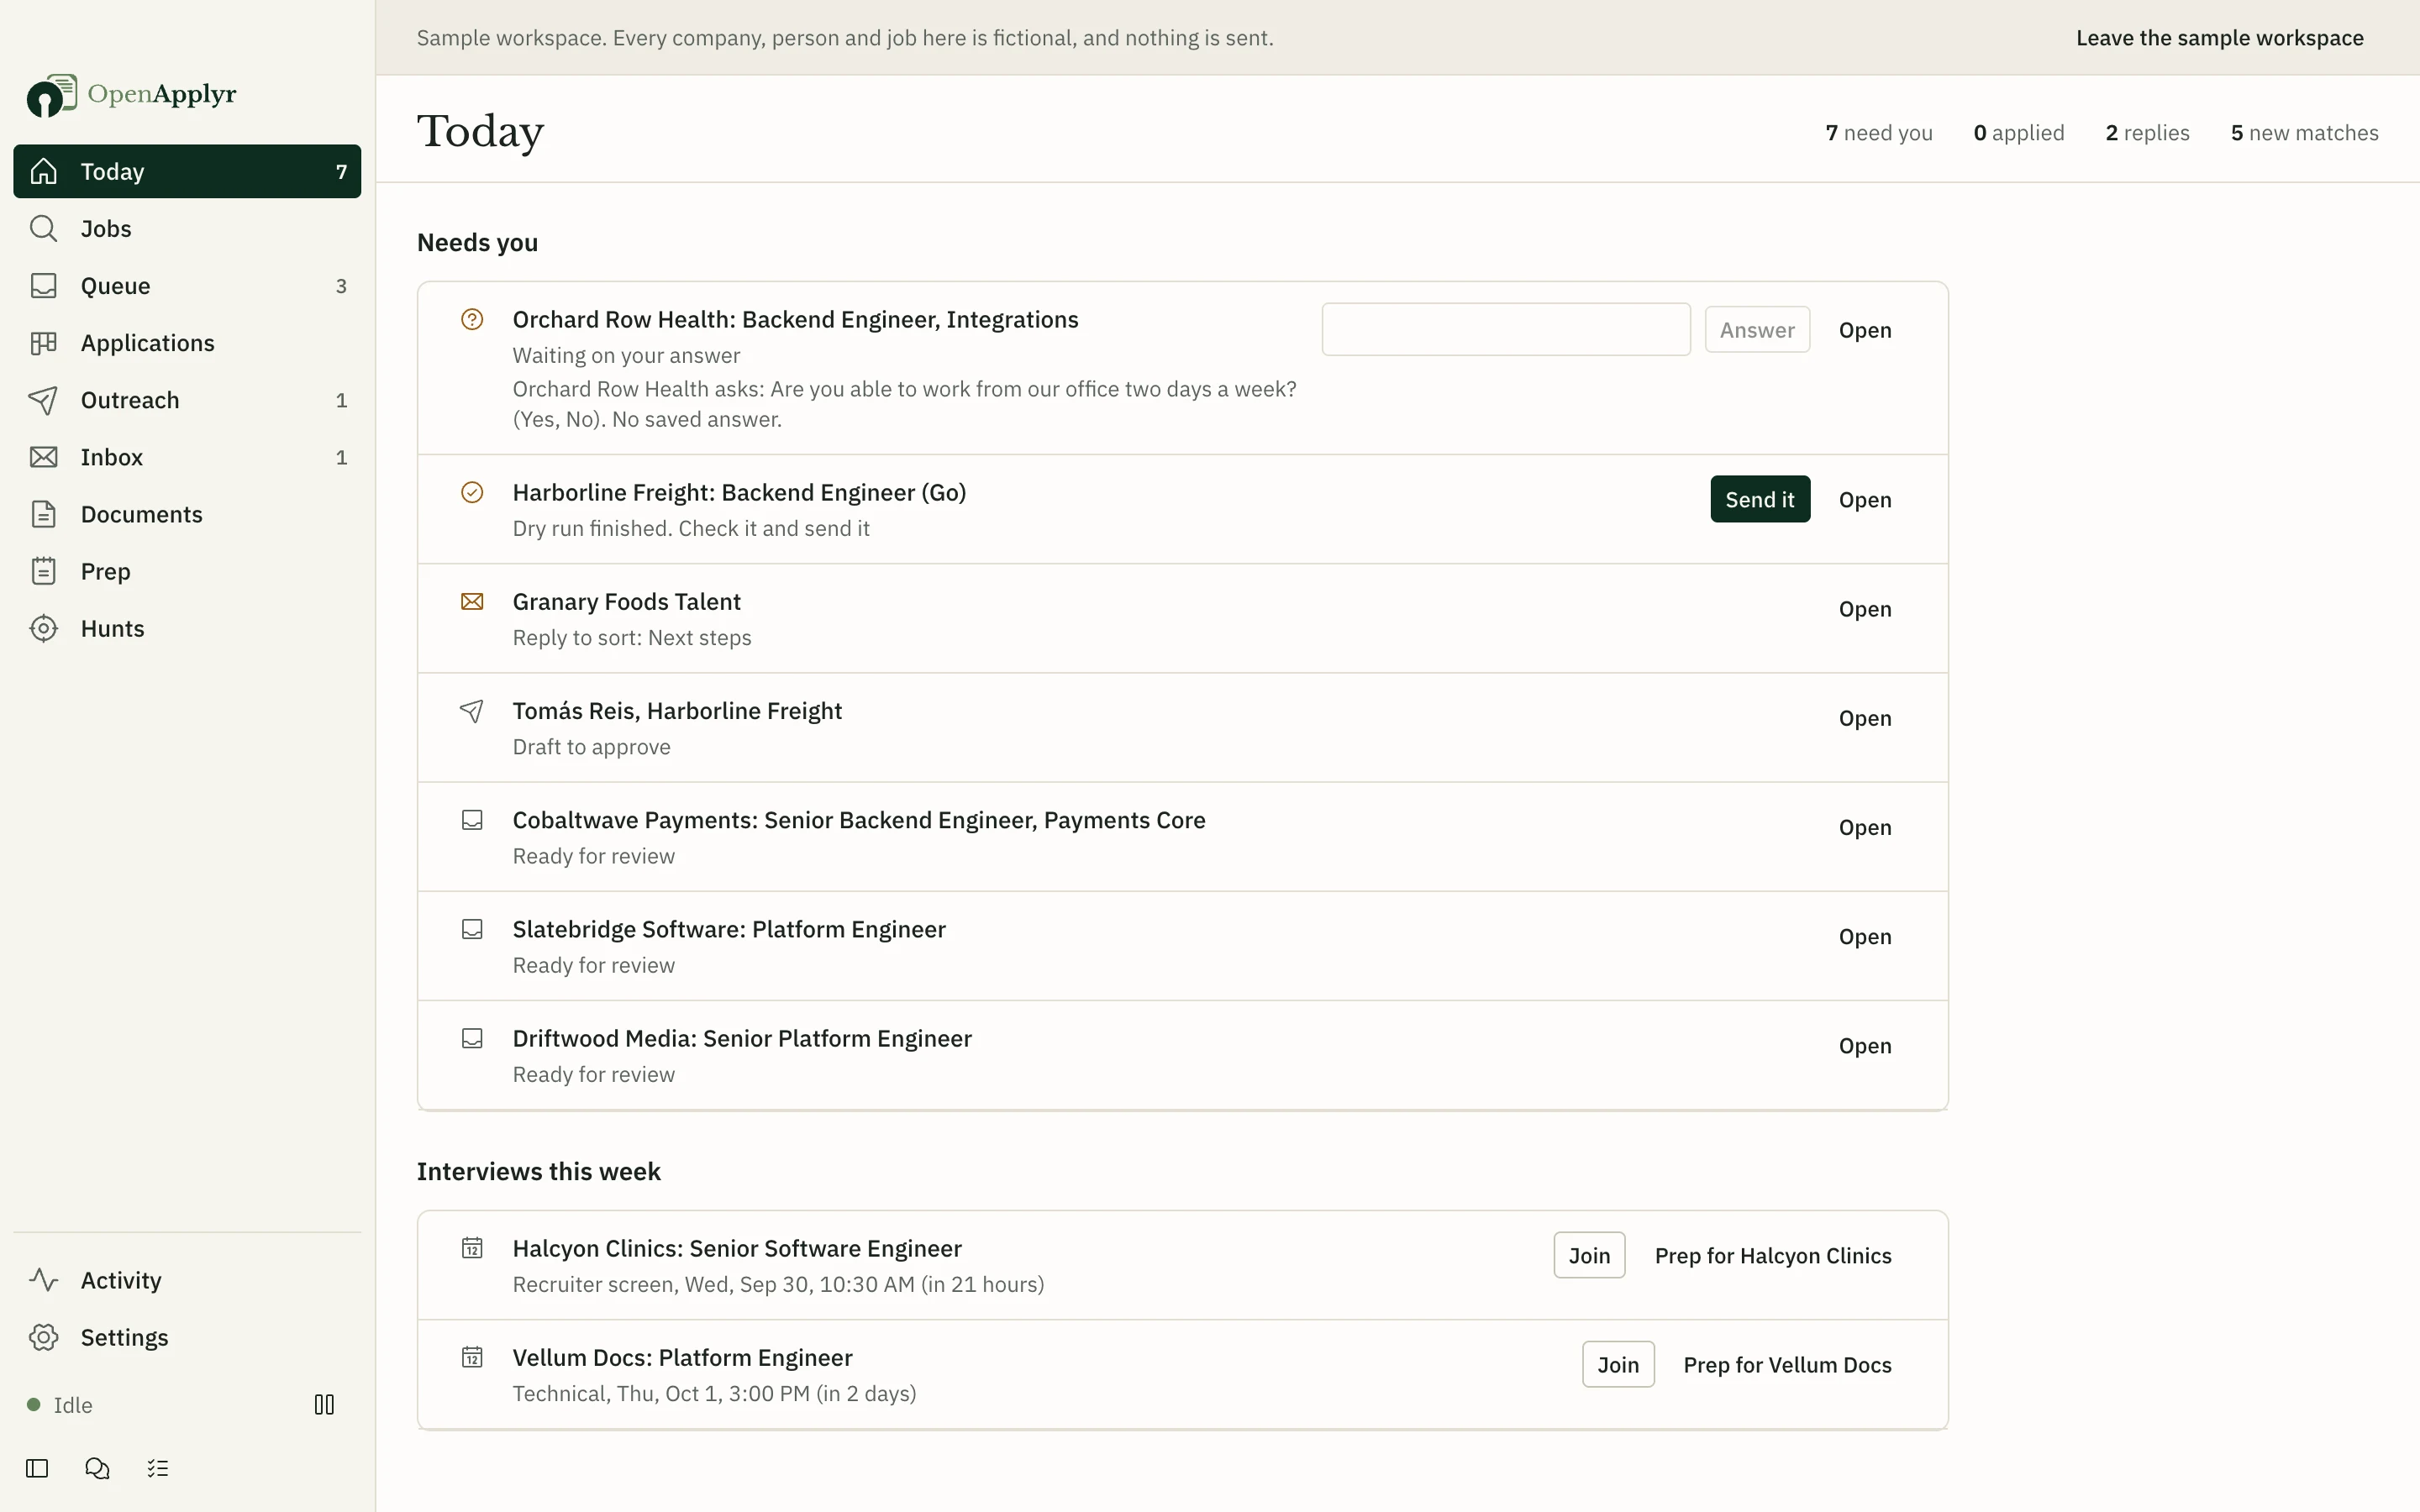This screenshot has height=1512, width=2420.
Task: Click the Activity pulse icon
Action: (43, 1280)
